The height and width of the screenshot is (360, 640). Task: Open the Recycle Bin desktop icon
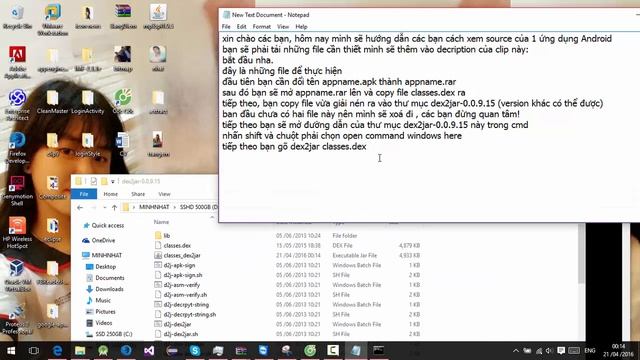[x=17, y=17]
